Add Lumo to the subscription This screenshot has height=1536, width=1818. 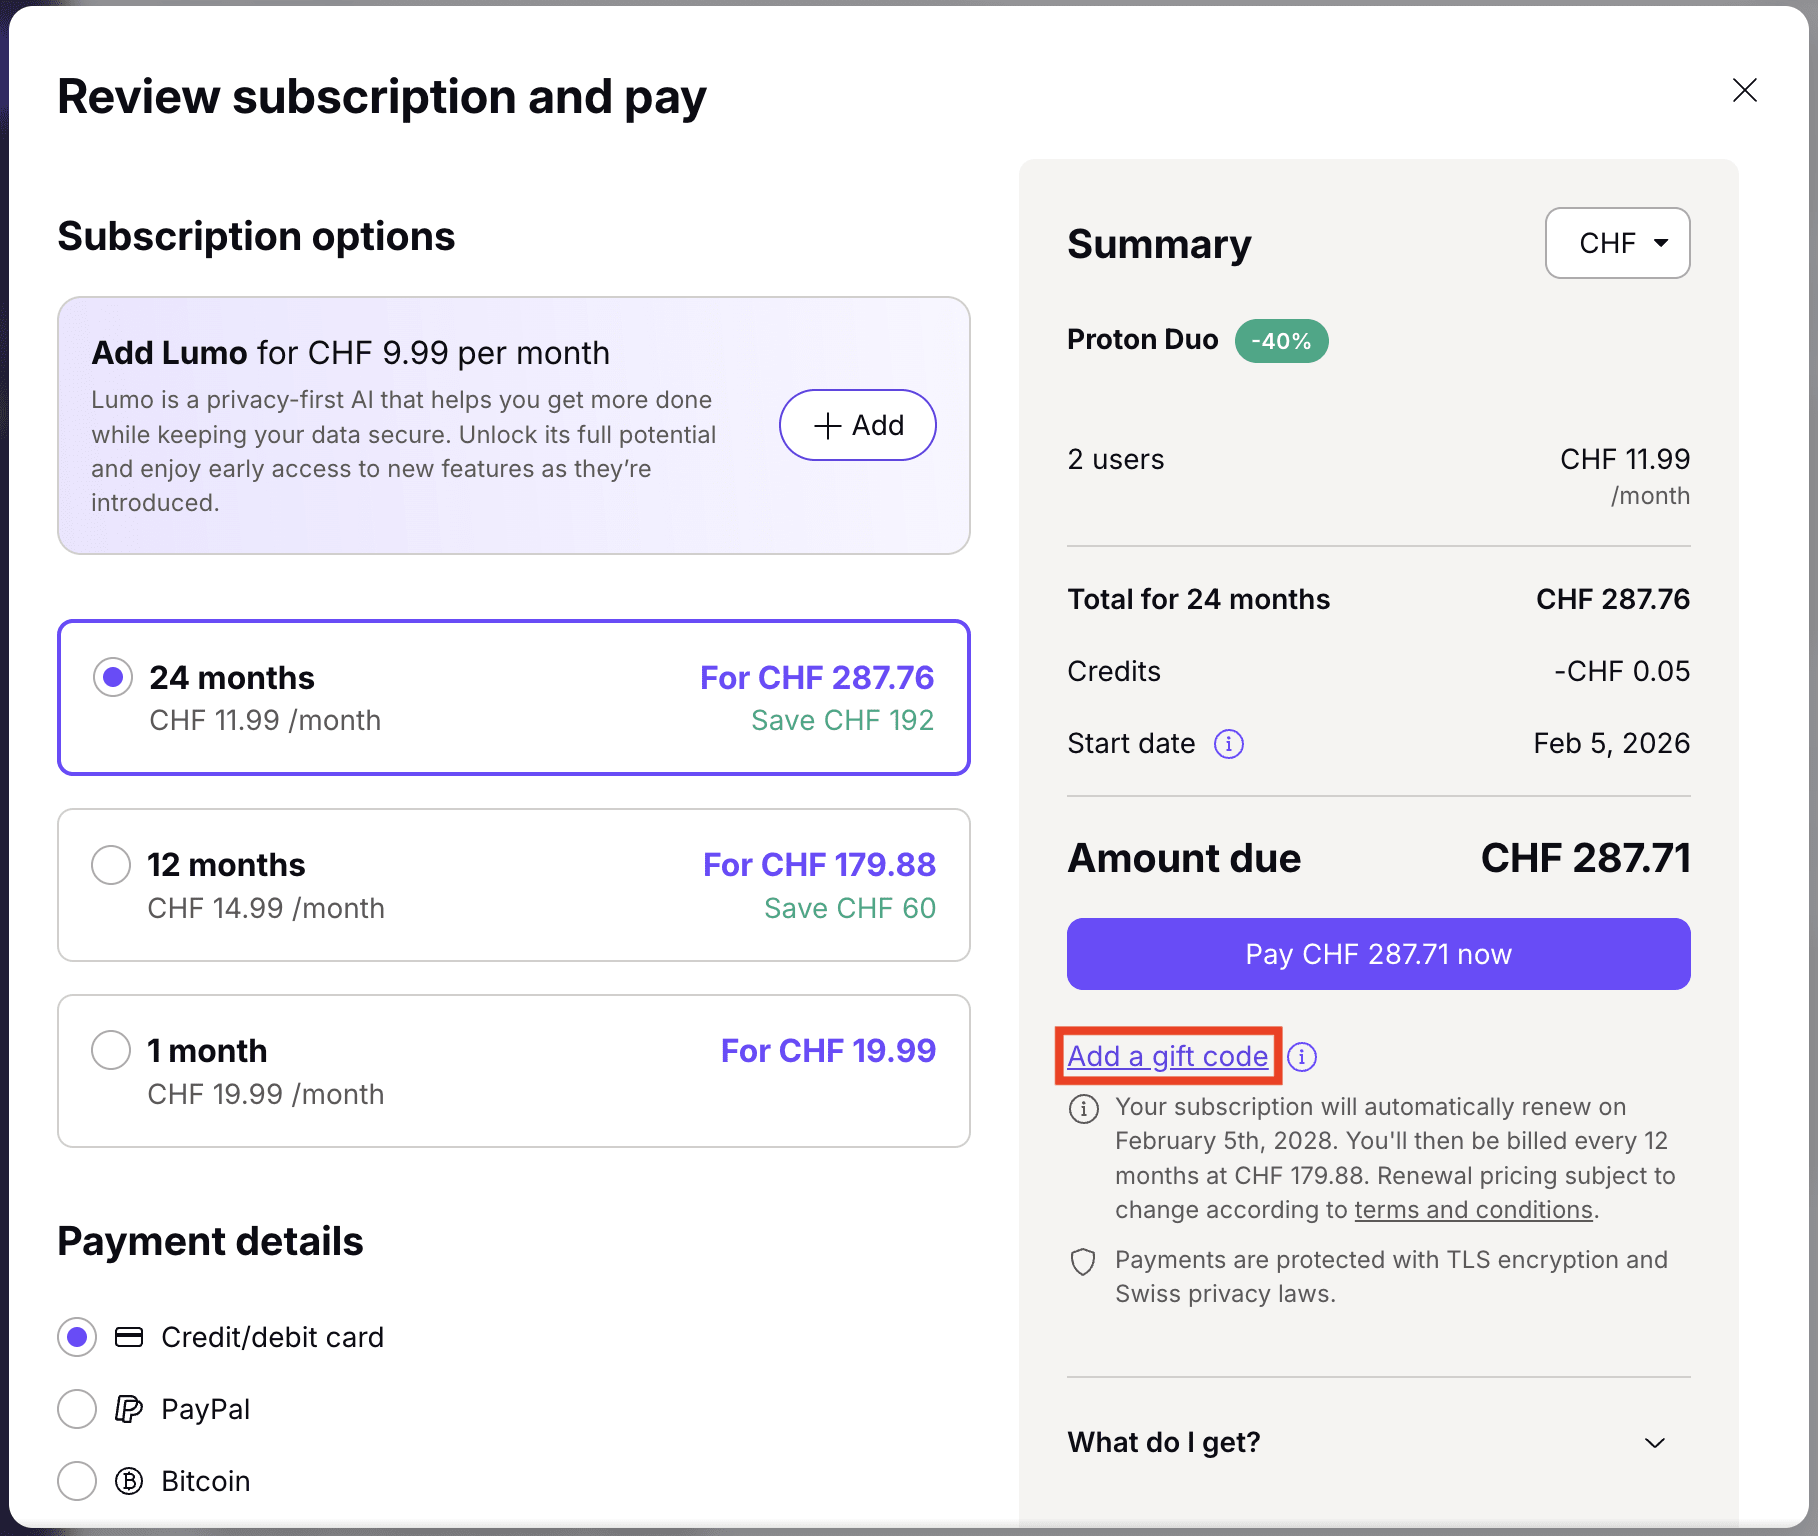tap(857, 425)
